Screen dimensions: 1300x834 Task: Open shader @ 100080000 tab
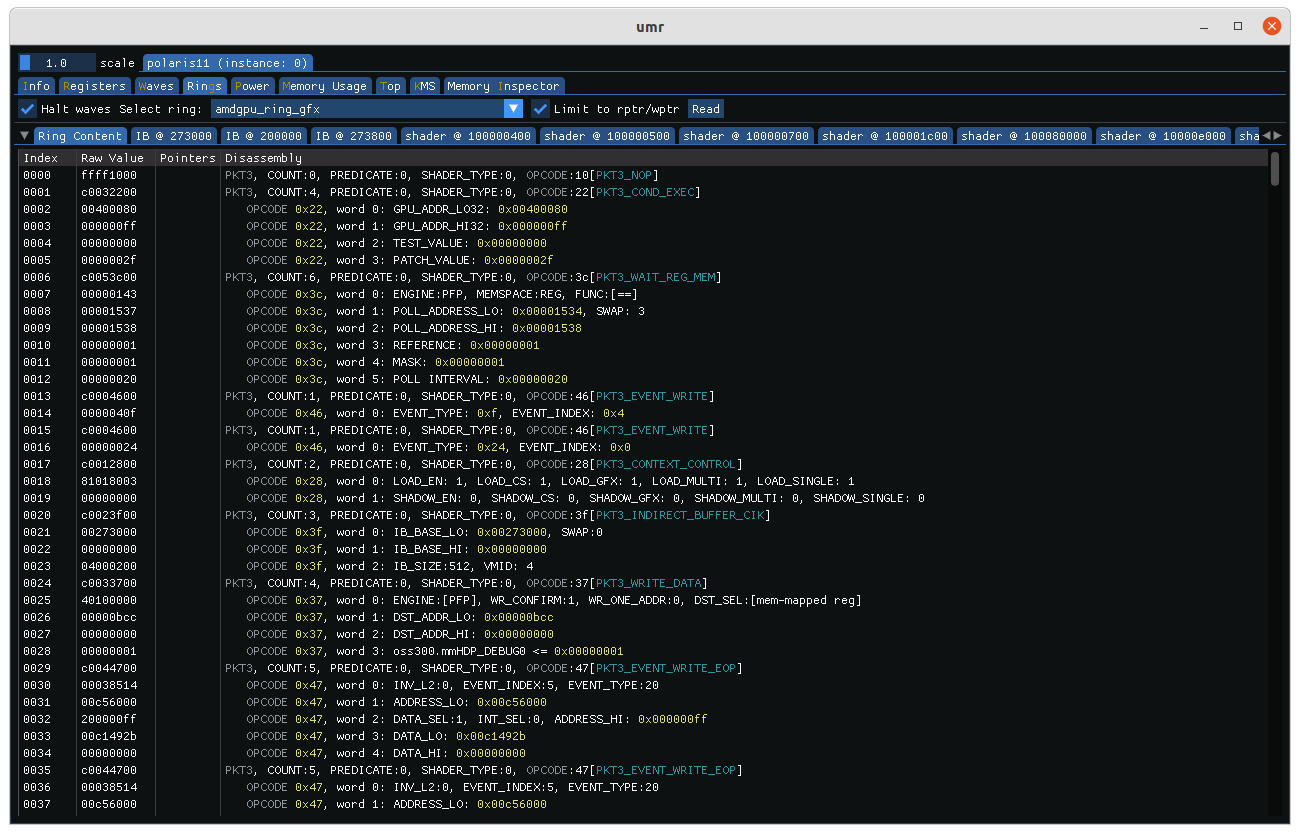coord(1024,136)
